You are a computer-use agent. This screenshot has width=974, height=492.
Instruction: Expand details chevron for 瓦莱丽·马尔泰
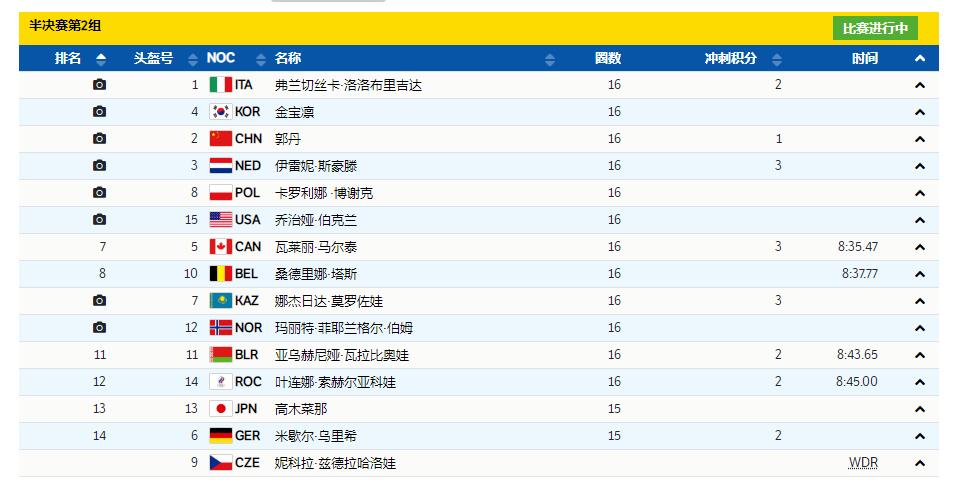920,247
